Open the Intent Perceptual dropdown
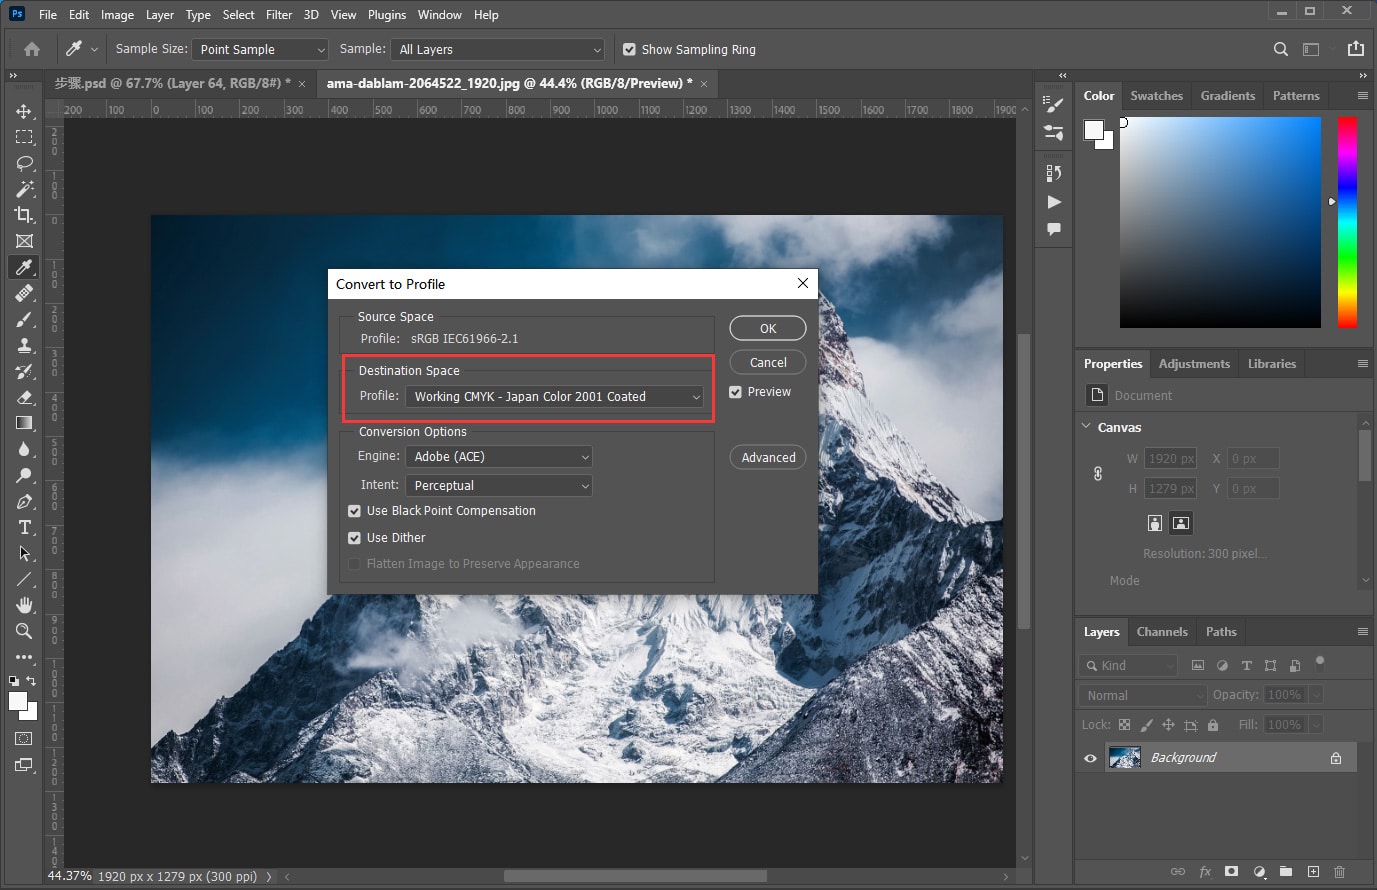 pos(499,486)
